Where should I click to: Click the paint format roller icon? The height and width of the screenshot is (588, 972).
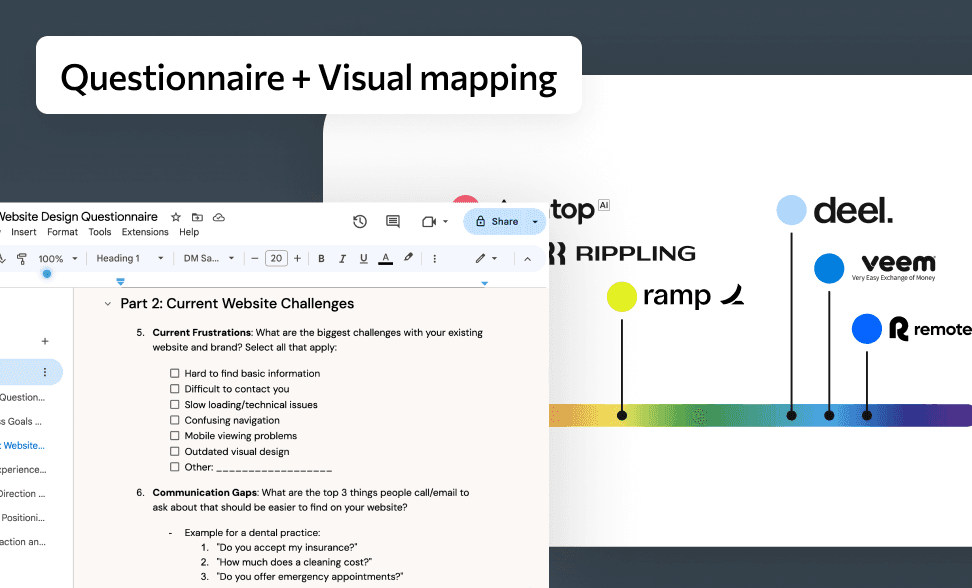click(x=22, y=258)
